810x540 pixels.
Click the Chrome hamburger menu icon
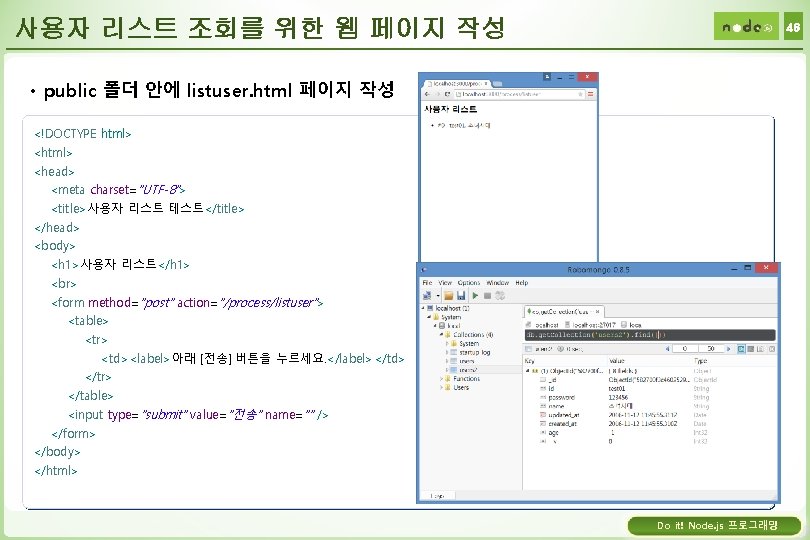[x=590, y=94]
